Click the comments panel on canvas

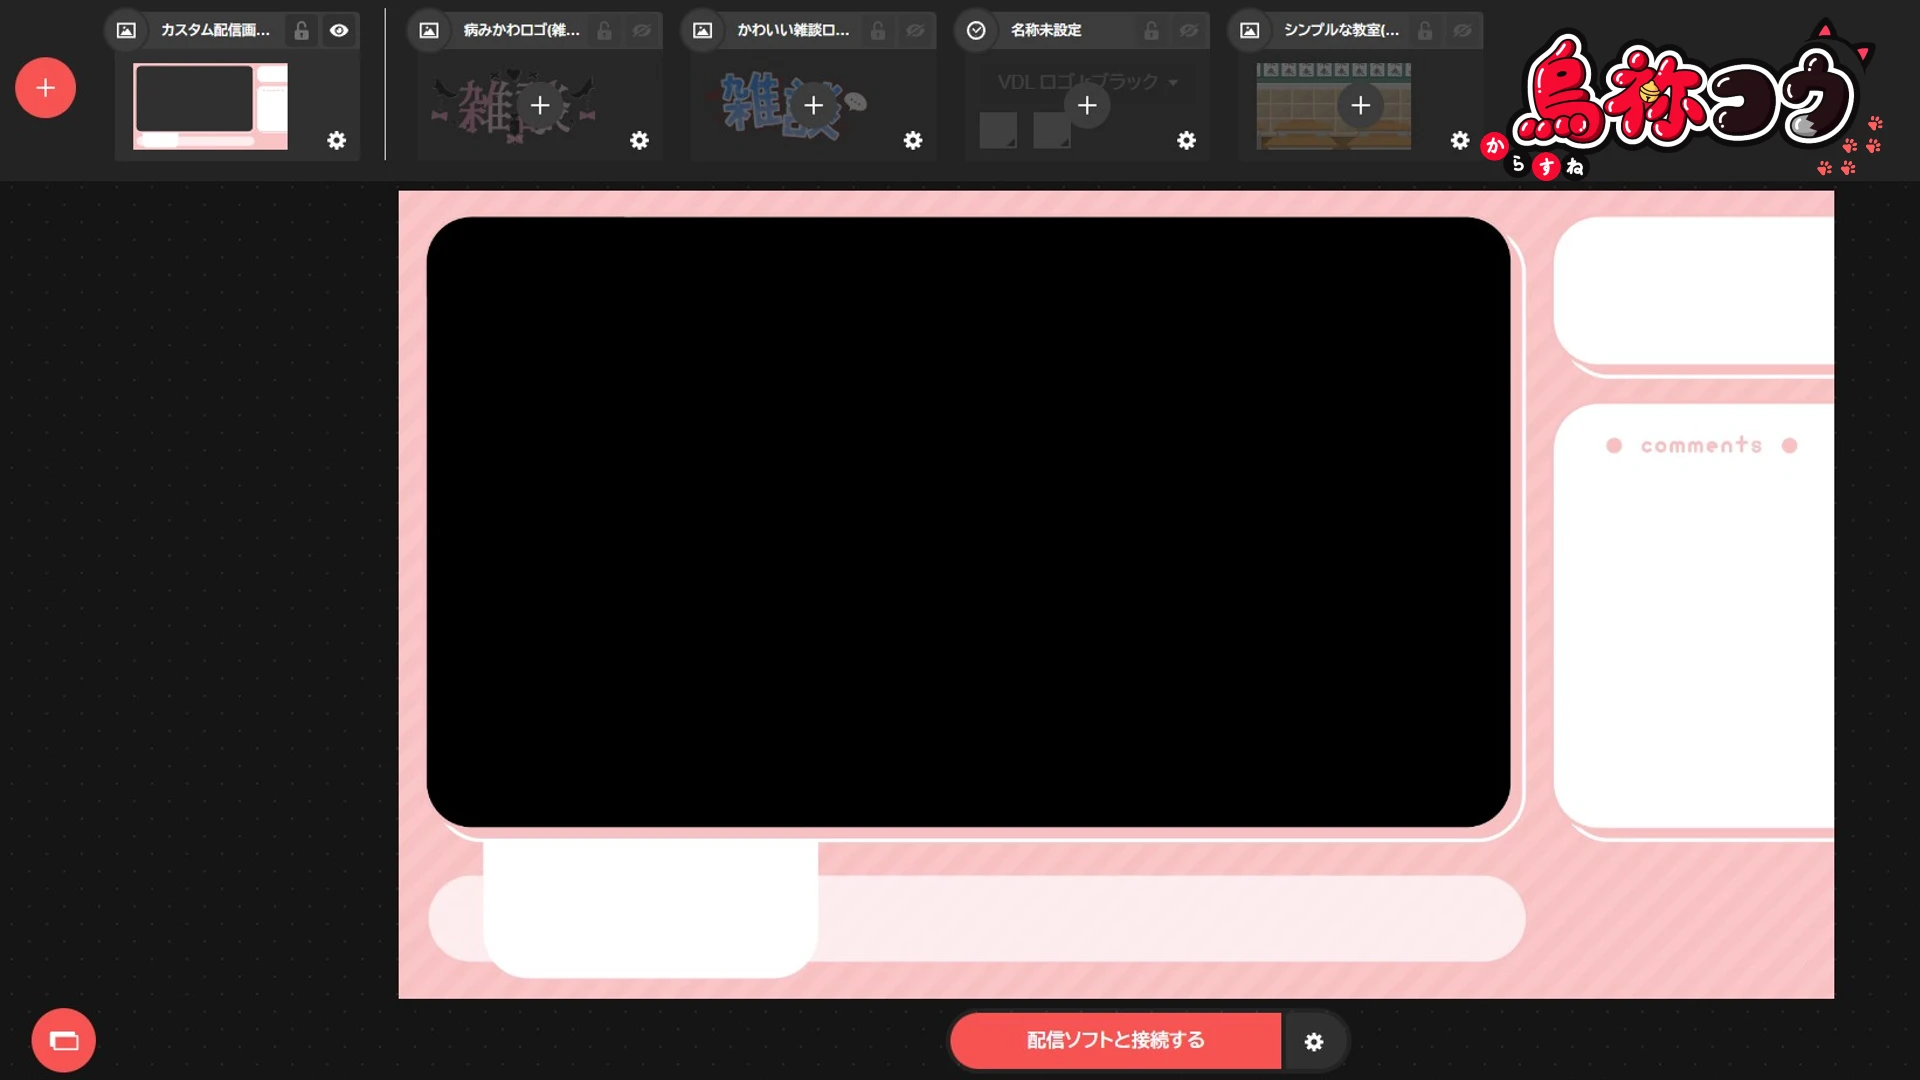pos(1695,617)
